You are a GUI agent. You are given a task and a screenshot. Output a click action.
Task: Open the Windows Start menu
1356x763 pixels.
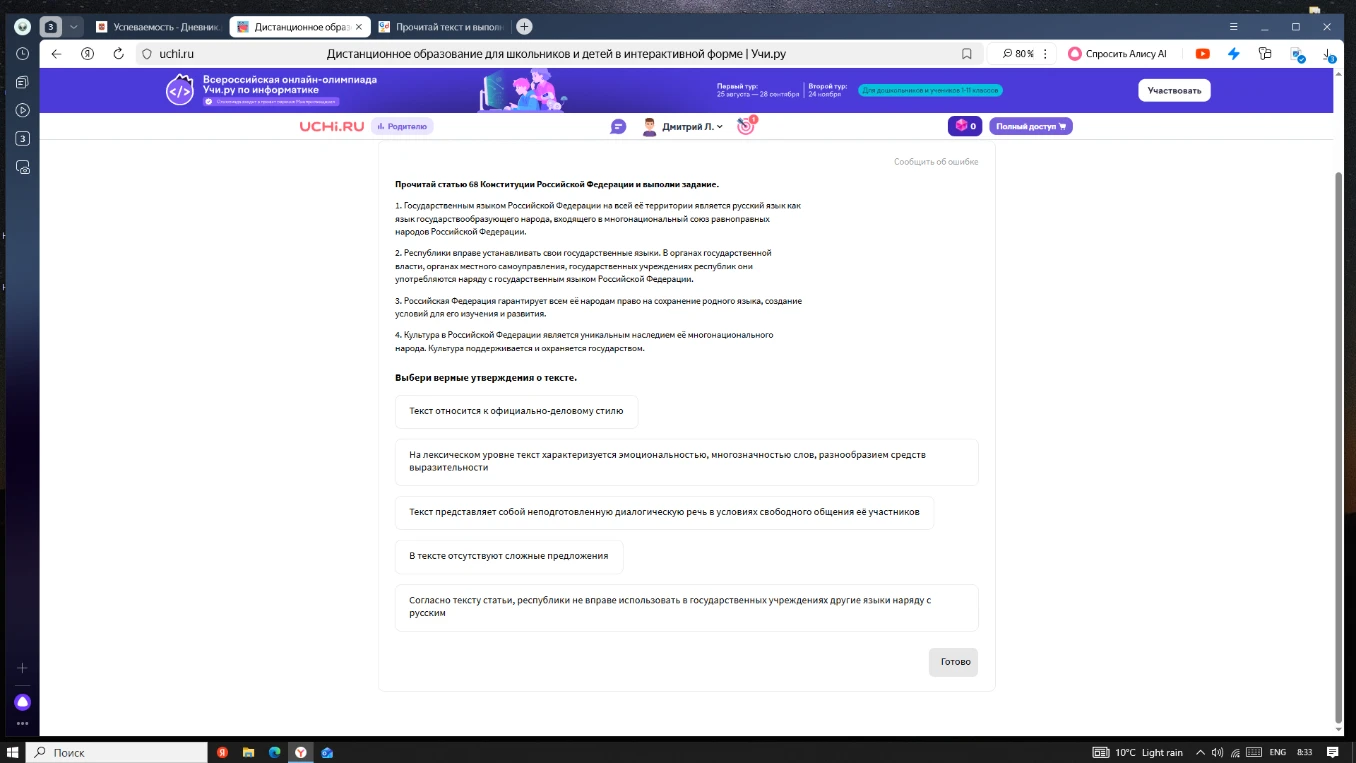(x=13, y=752)
